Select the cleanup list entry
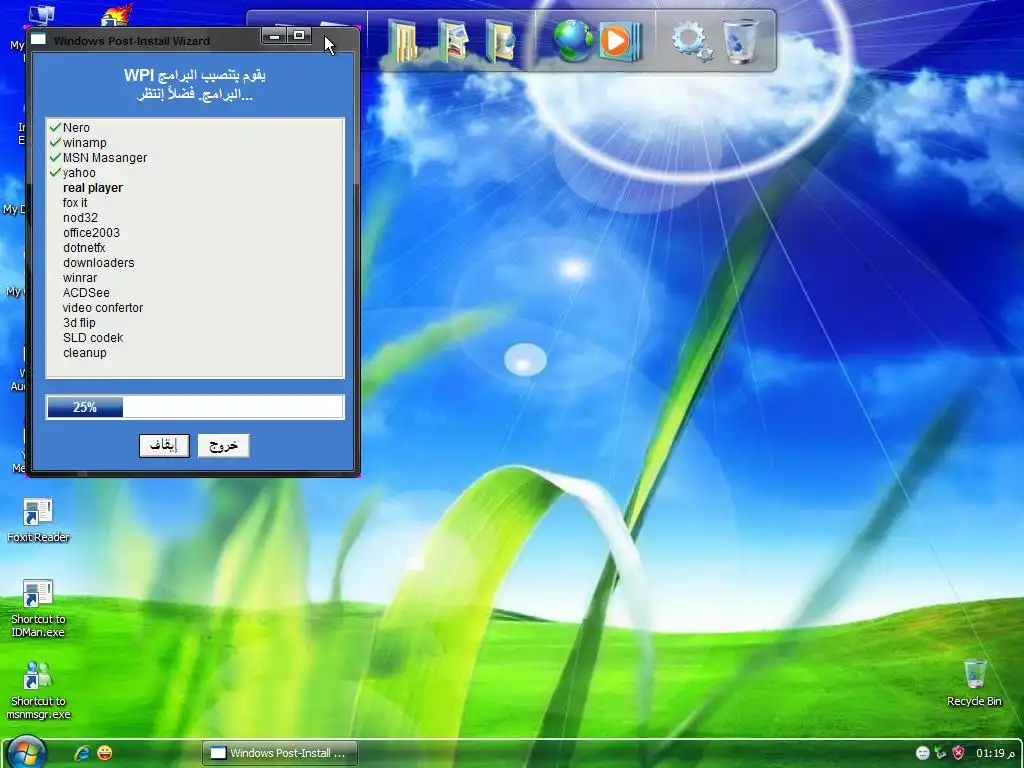 (x=85, y=353)
